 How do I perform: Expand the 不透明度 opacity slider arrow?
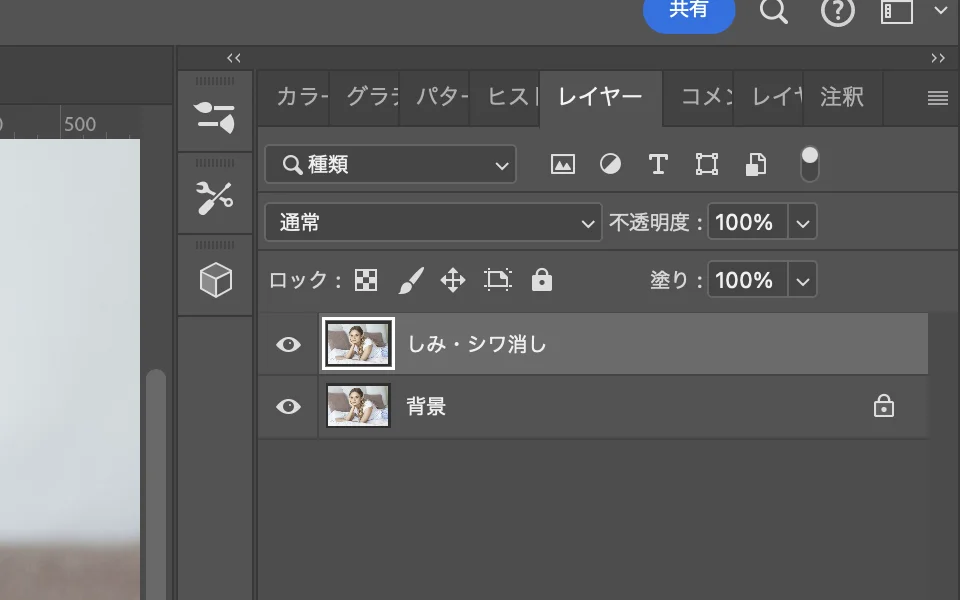click(x=803, y=223)
